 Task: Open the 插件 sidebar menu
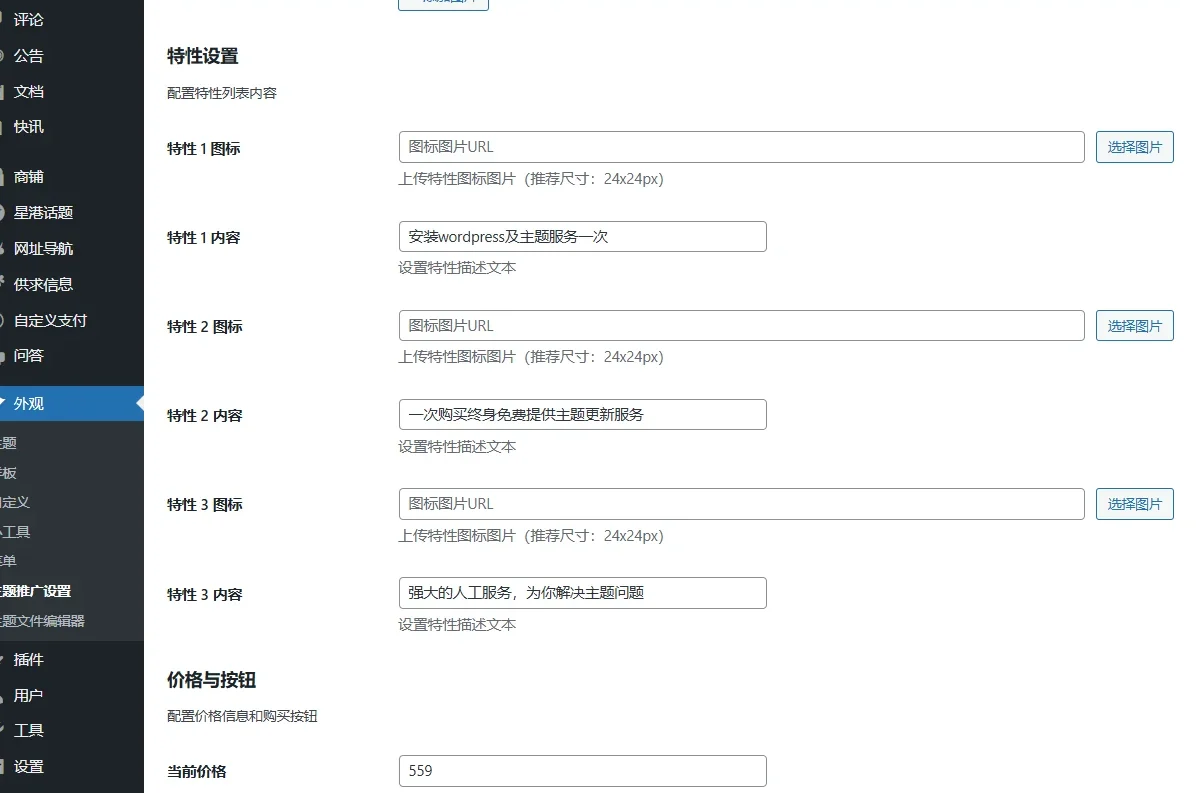tap(28, 660)
